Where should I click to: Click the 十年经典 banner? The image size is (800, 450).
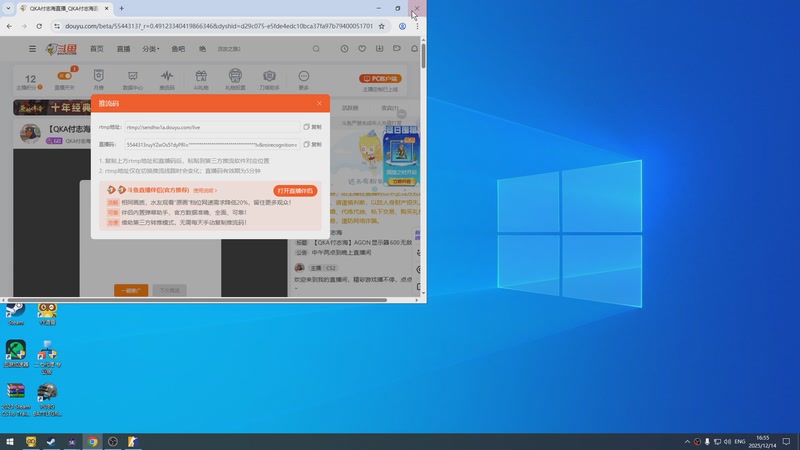pos(53,108)
